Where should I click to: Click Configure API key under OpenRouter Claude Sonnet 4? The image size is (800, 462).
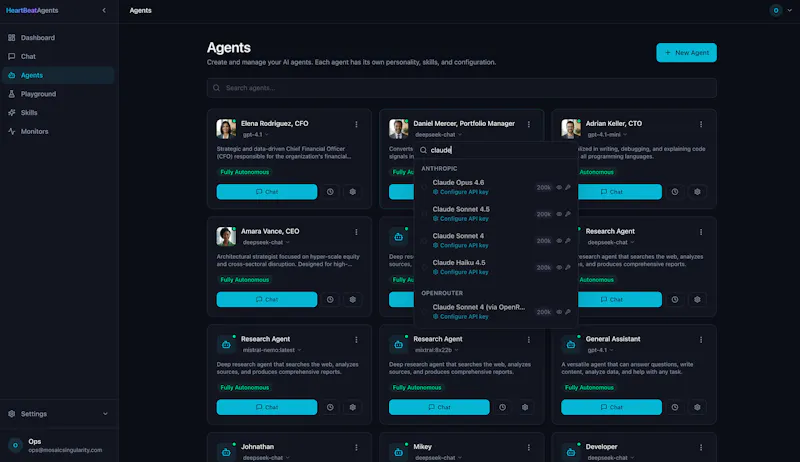pyautogui.click(x=461, y=317)
